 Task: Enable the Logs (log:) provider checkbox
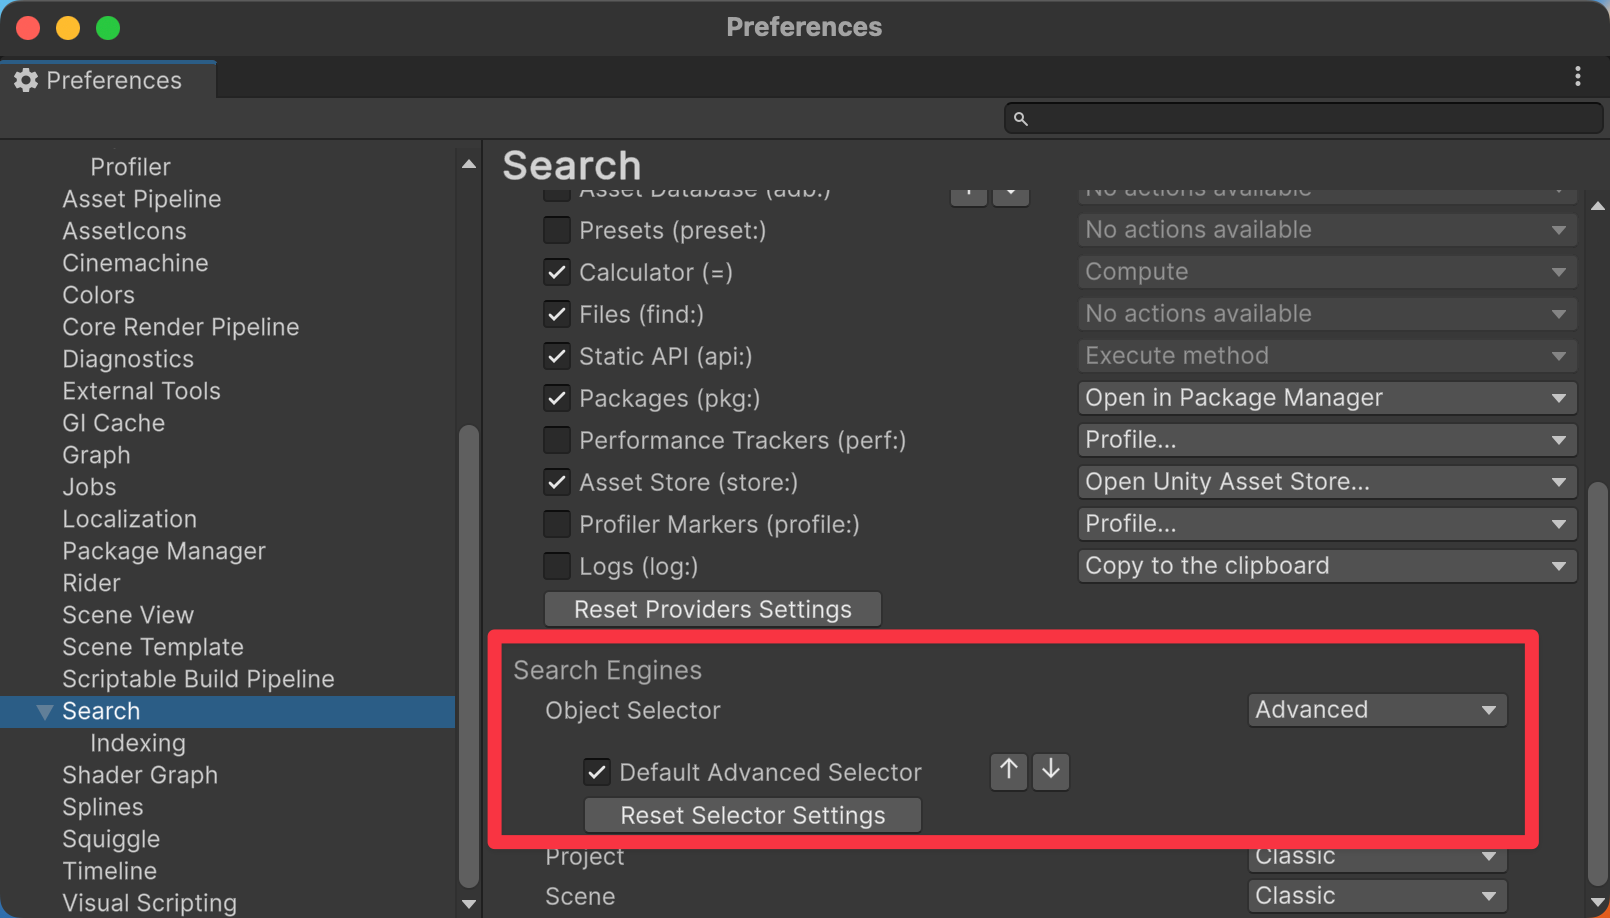[557, 567]
